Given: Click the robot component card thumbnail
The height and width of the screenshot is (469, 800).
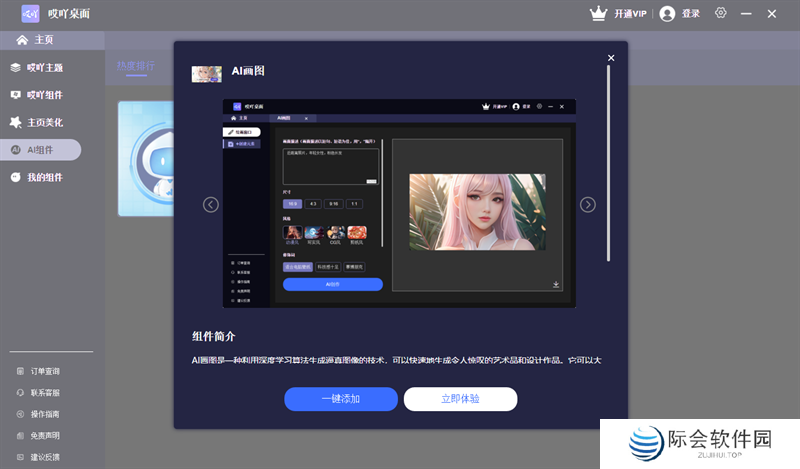Looking at the screenshot, I should 146,159.
